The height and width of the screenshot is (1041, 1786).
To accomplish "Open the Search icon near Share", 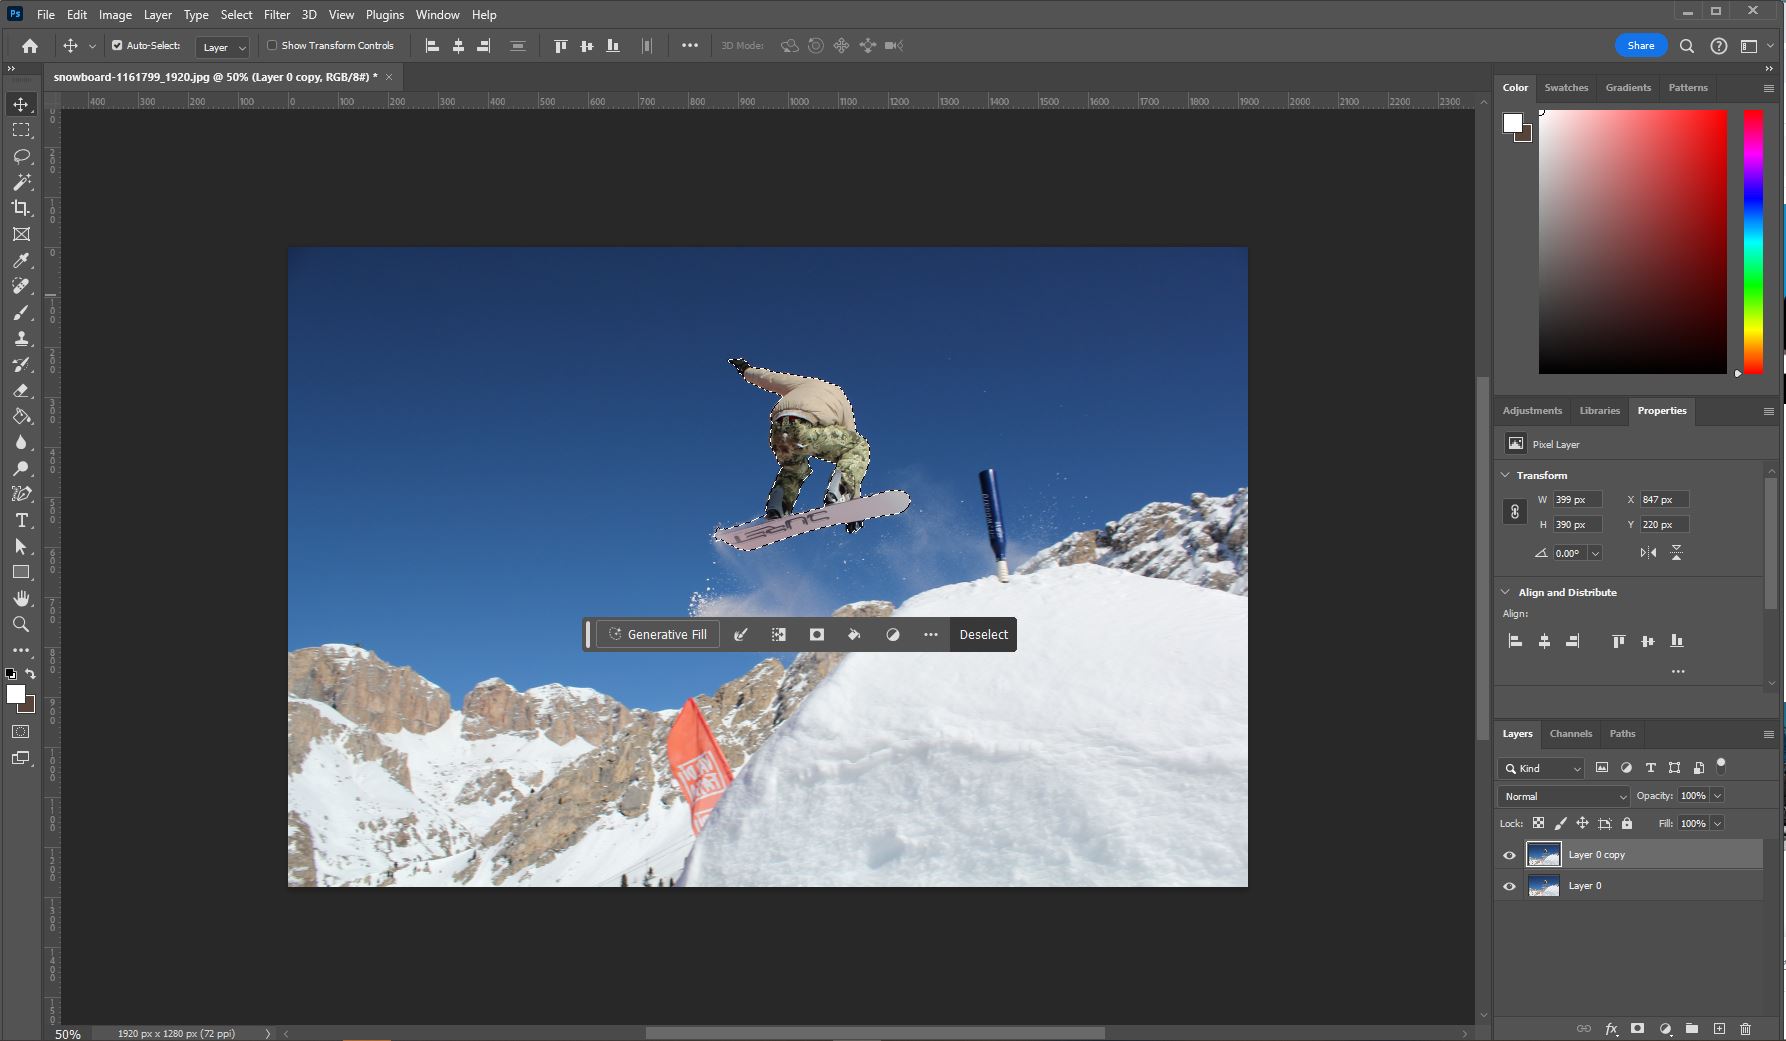I will click(x=1687, y=46).
